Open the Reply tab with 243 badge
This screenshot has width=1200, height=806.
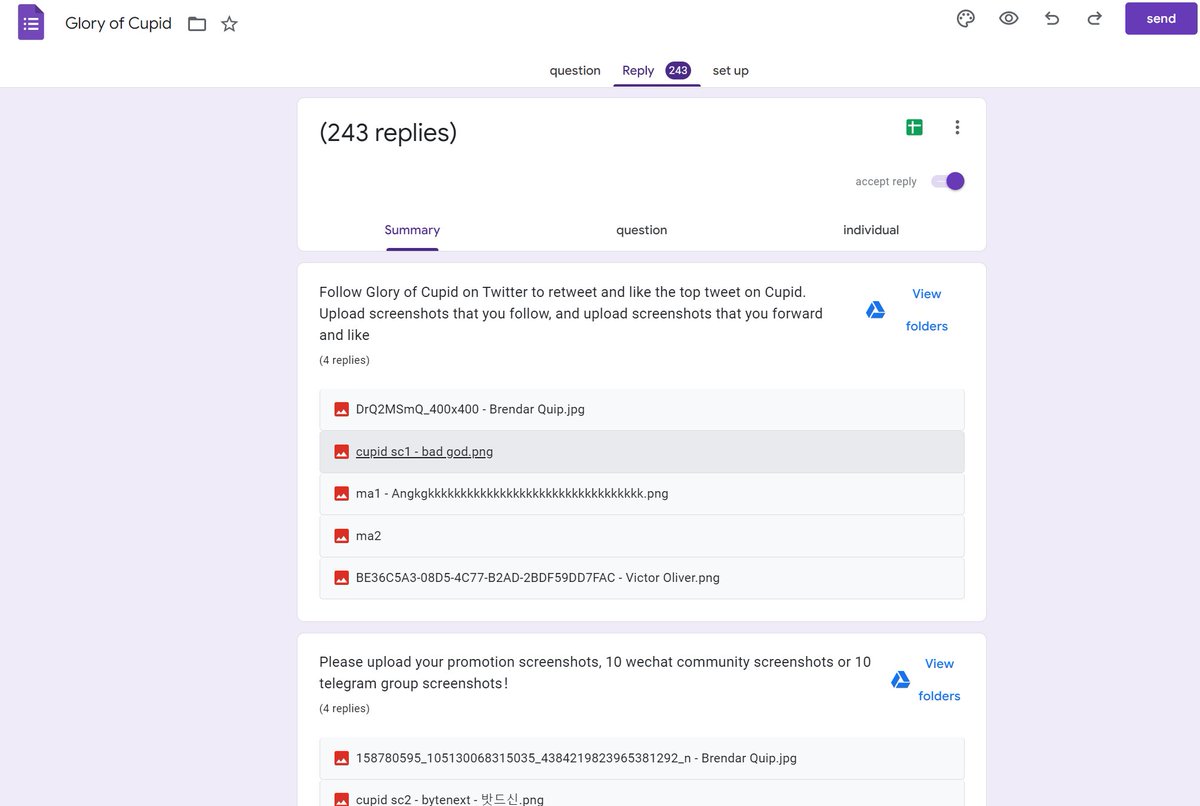click(x=657, y=71)
